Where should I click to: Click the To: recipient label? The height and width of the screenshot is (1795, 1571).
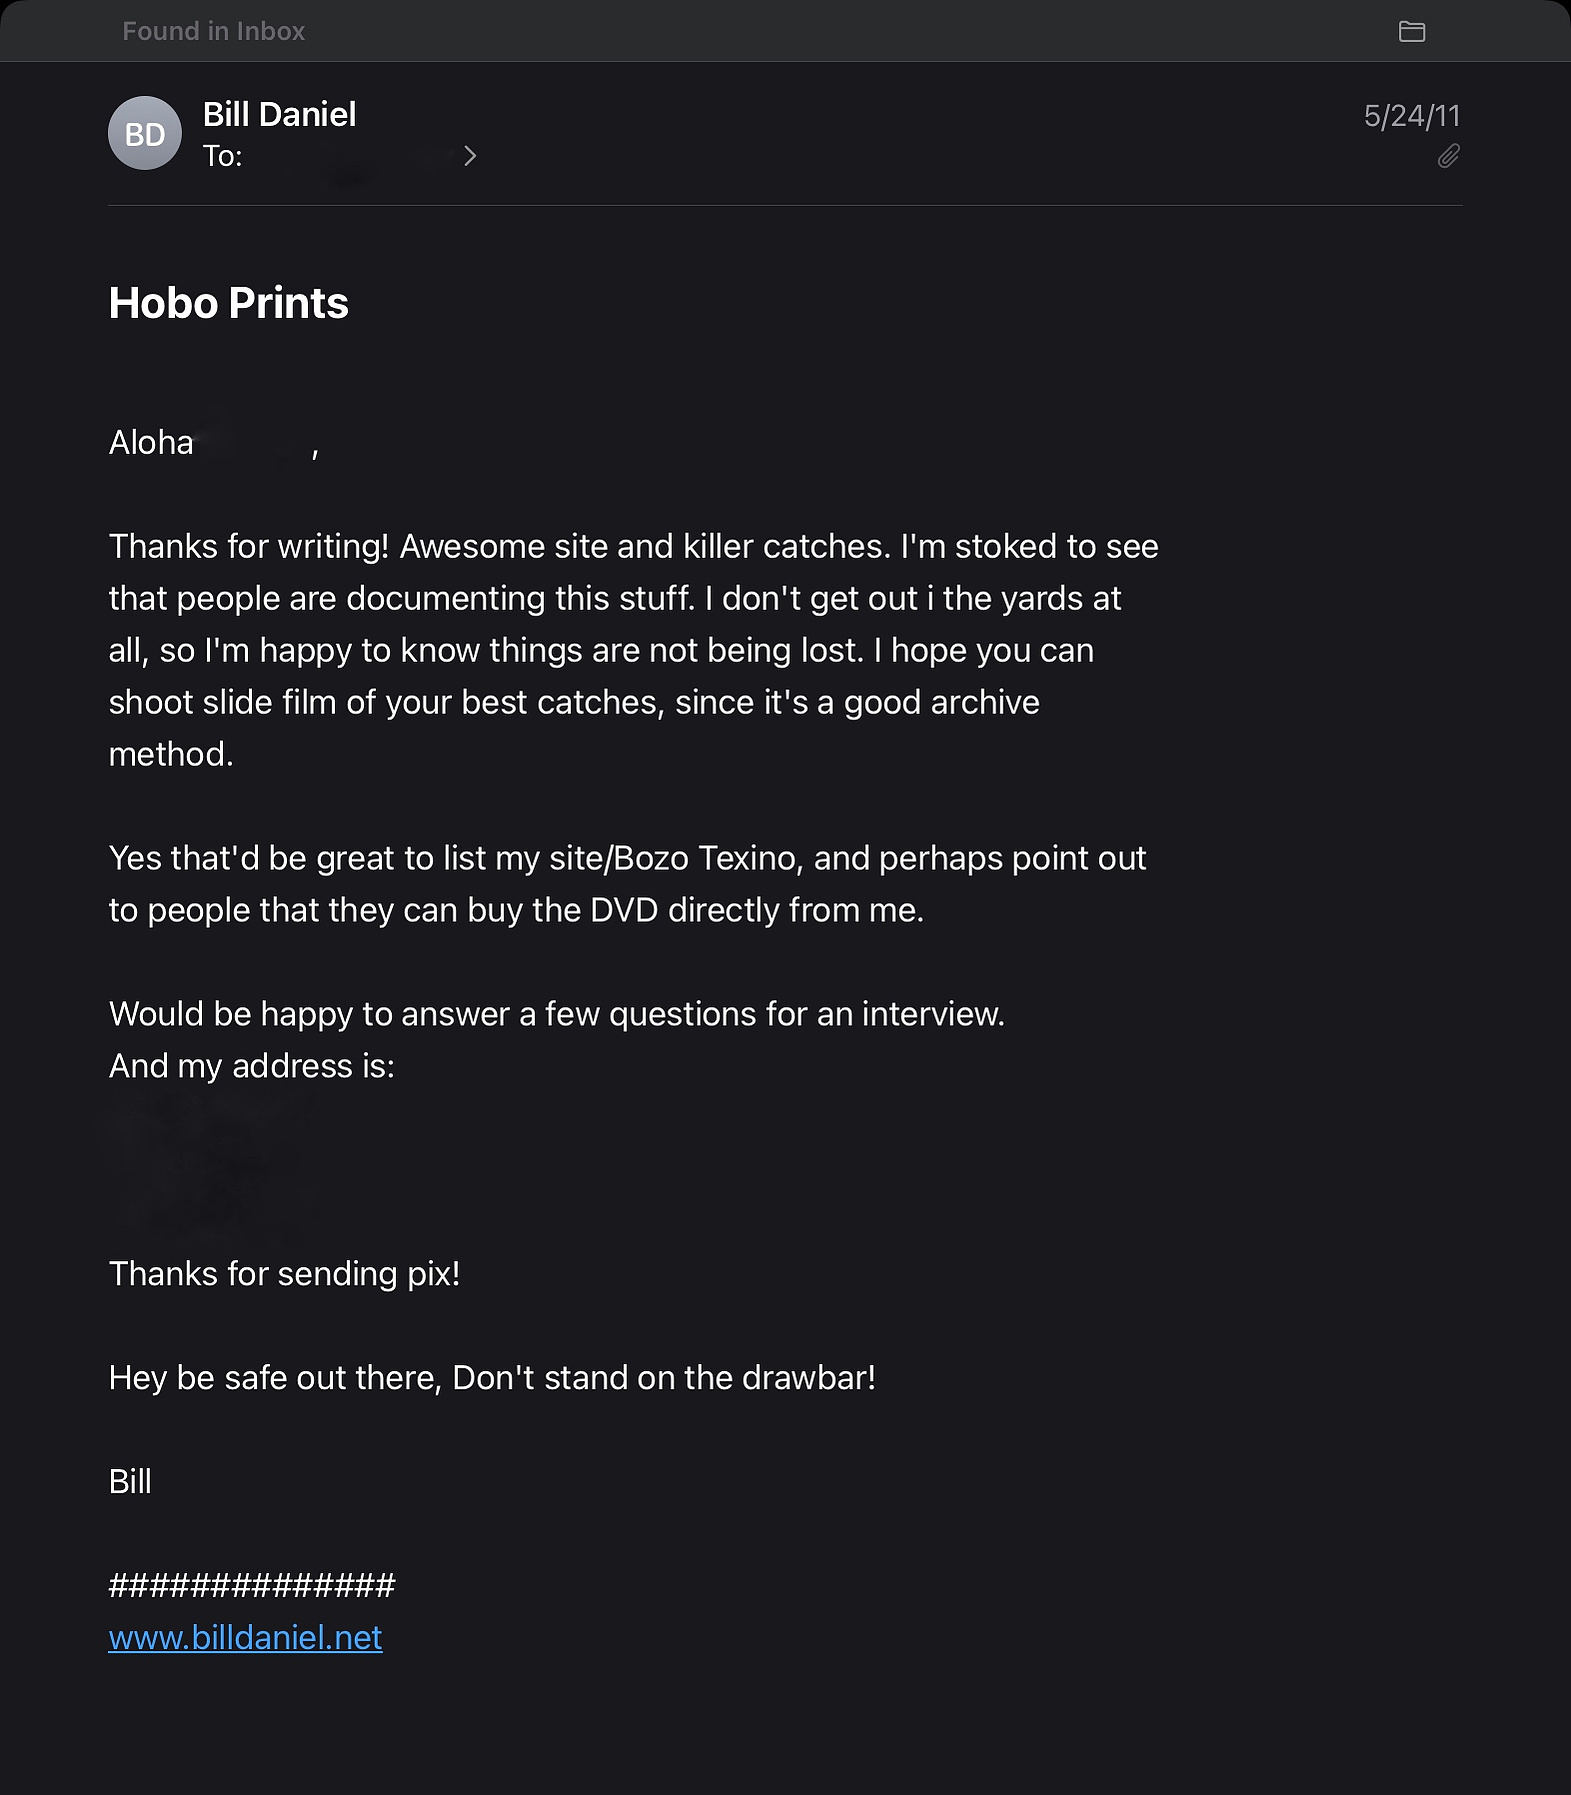pyautogui.click(x=222, y=156)
